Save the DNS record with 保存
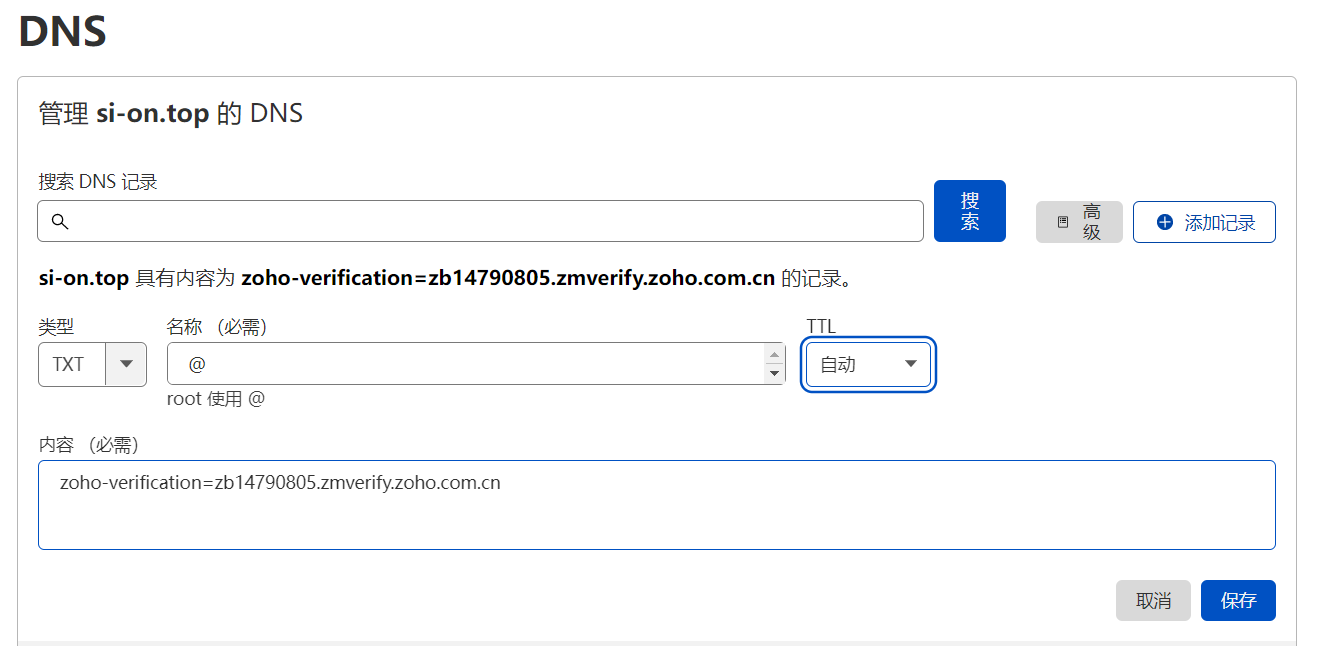The height and width of the screenshot is (646, 1326). pos(1238,600)
